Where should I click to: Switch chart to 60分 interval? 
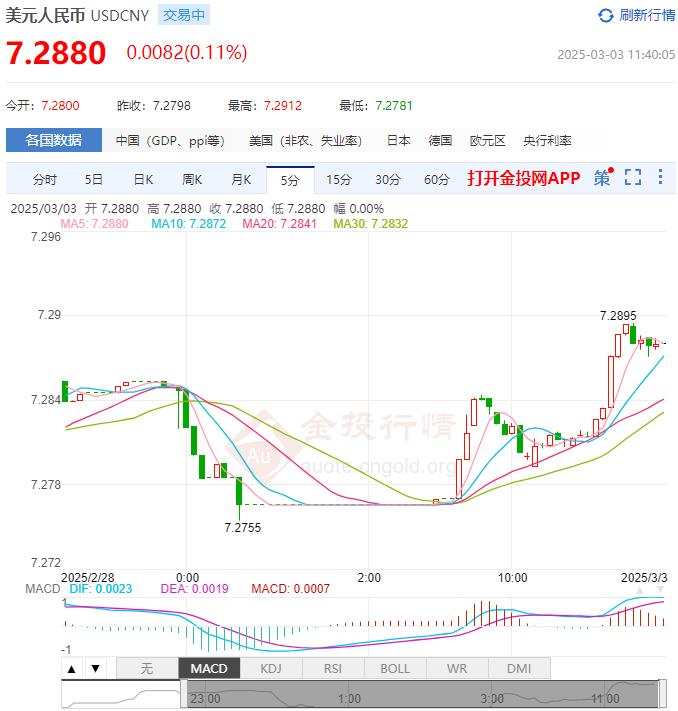tap(436, 180)
